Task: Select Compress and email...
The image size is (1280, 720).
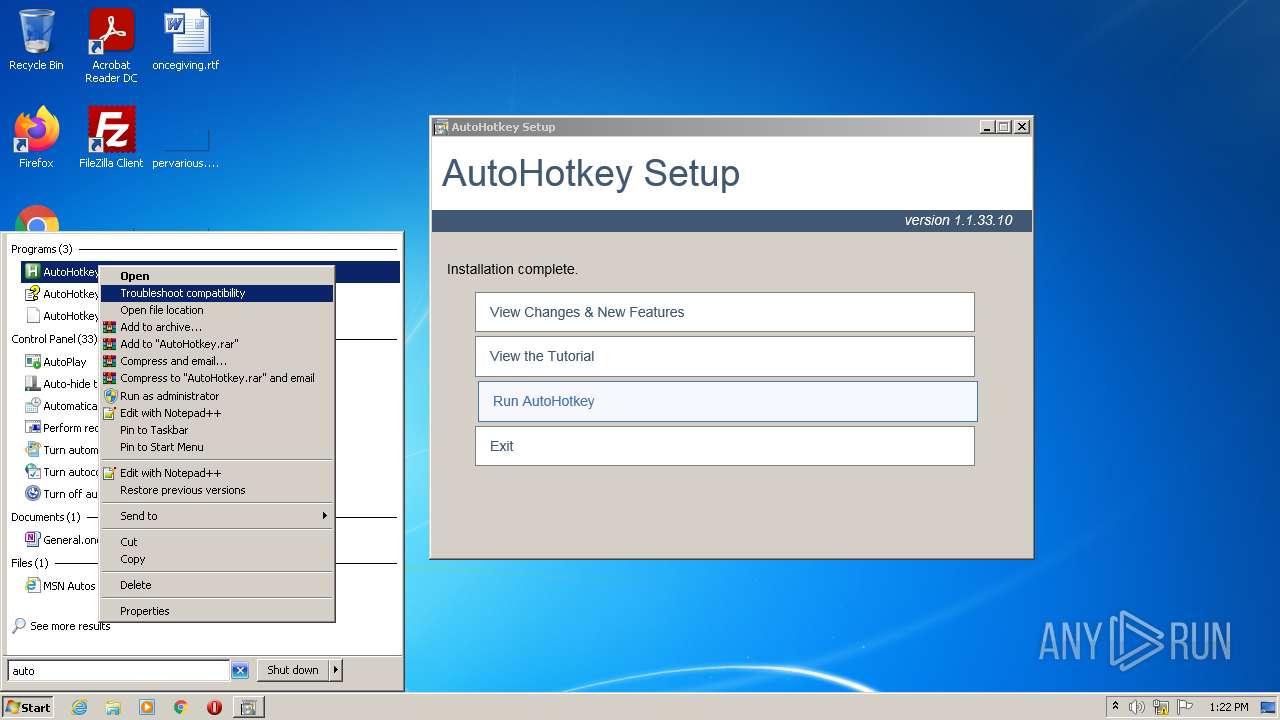Action: pos(217,361)
